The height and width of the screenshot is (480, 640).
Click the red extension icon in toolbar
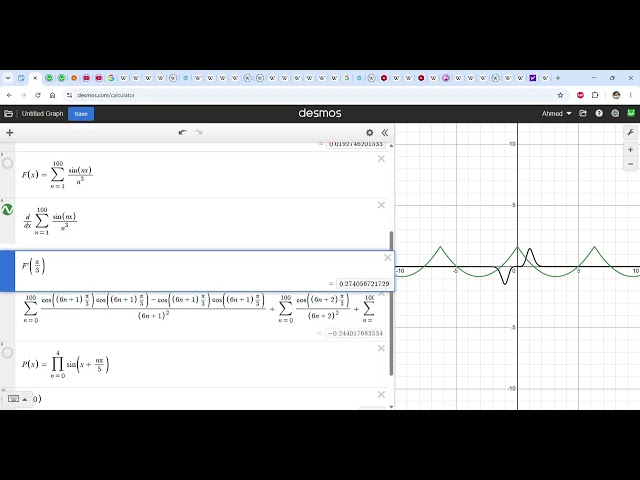(580, 95)
